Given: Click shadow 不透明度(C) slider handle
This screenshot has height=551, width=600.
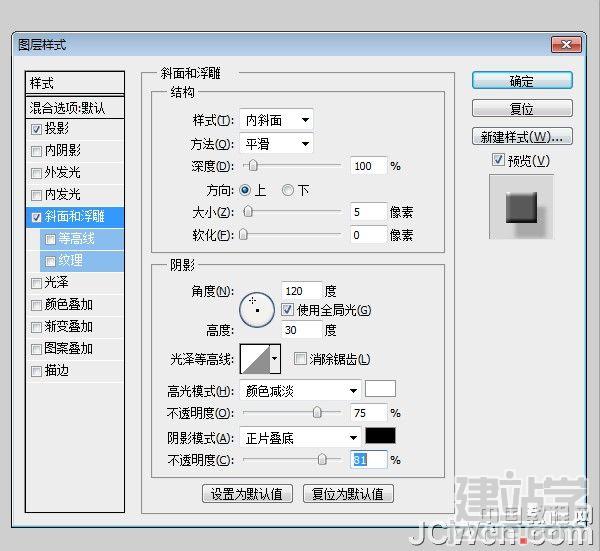Looking at the screenshot, I should [322, 459].
